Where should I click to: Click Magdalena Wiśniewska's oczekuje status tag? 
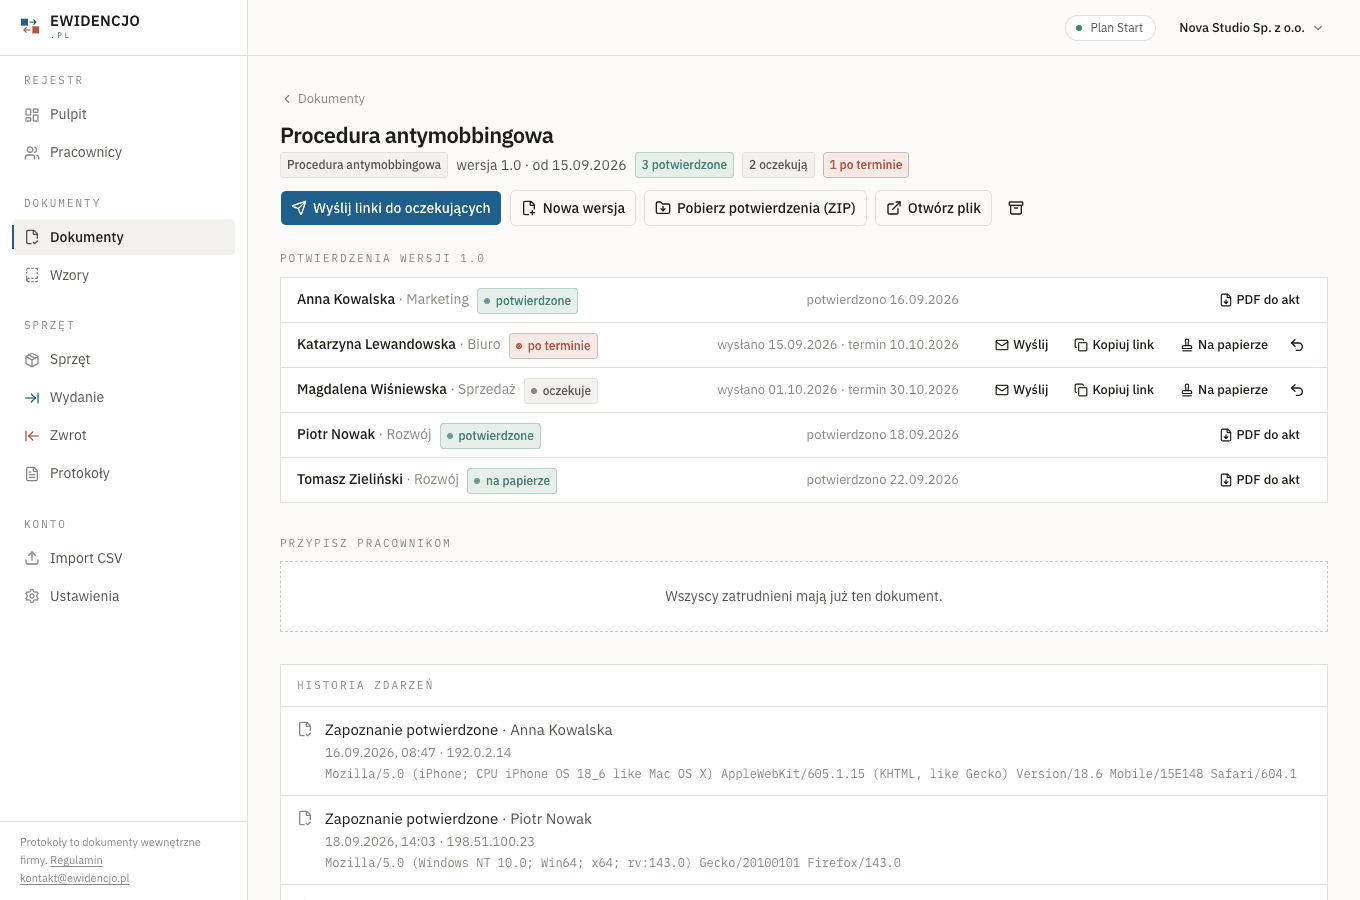[x=561, y=391]
